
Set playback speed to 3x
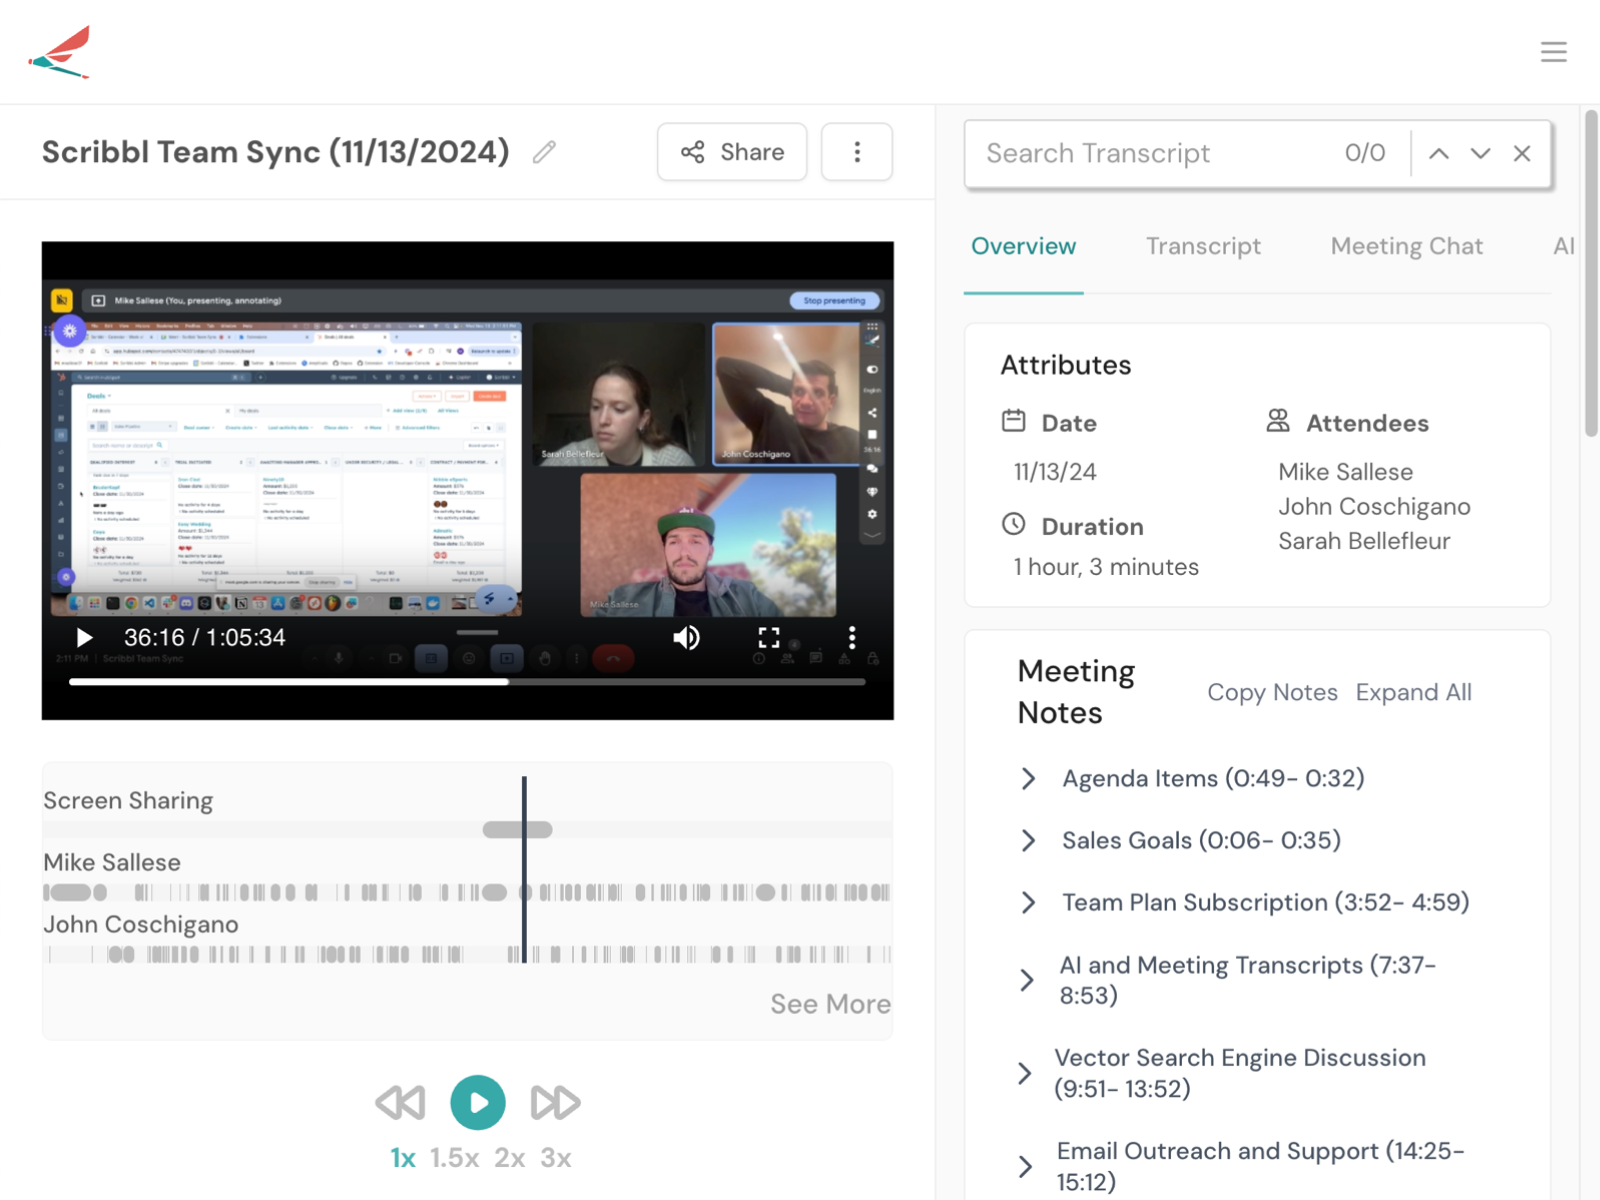click(556, 1158)
